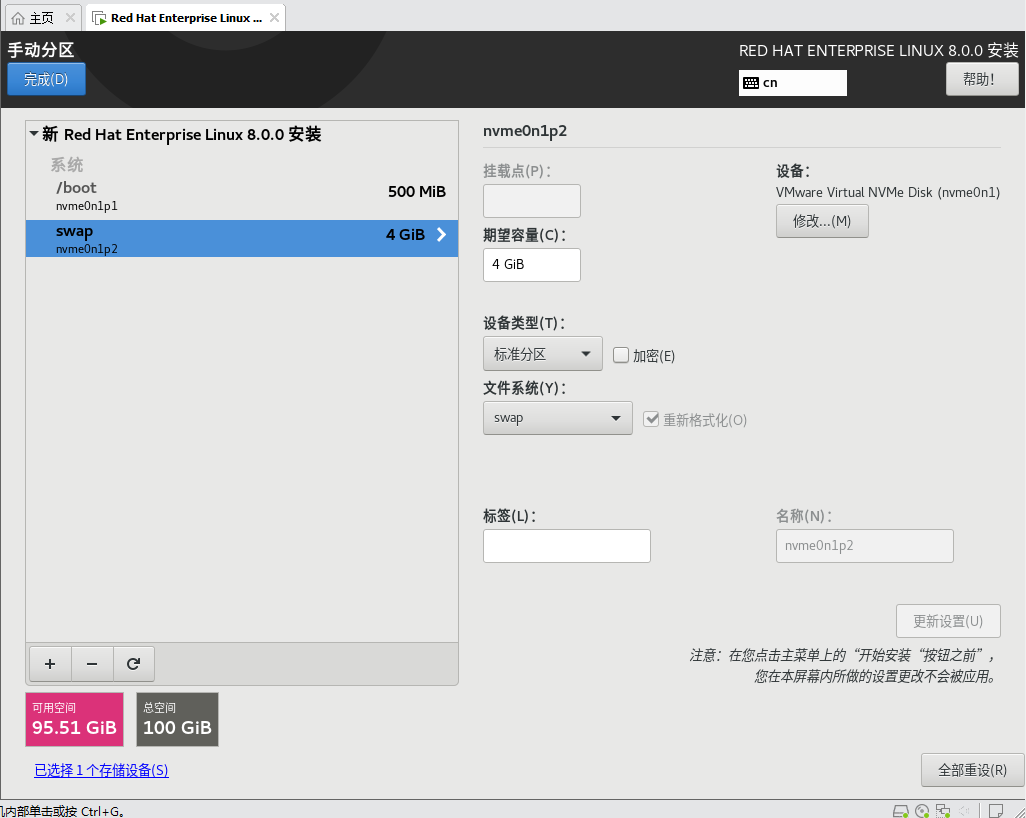
Task: Enable the 加密(E) encryption checkbox
Action: tap(621, 355)
